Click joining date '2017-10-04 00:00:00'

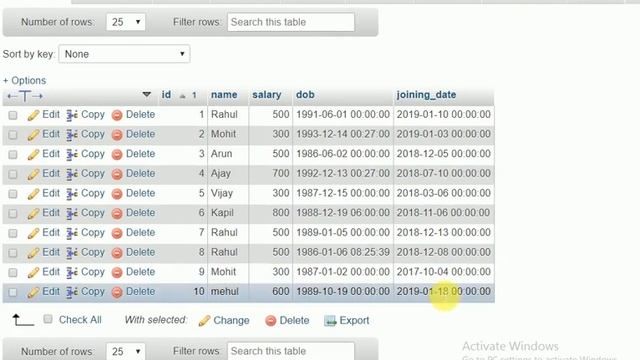point(444,272)
